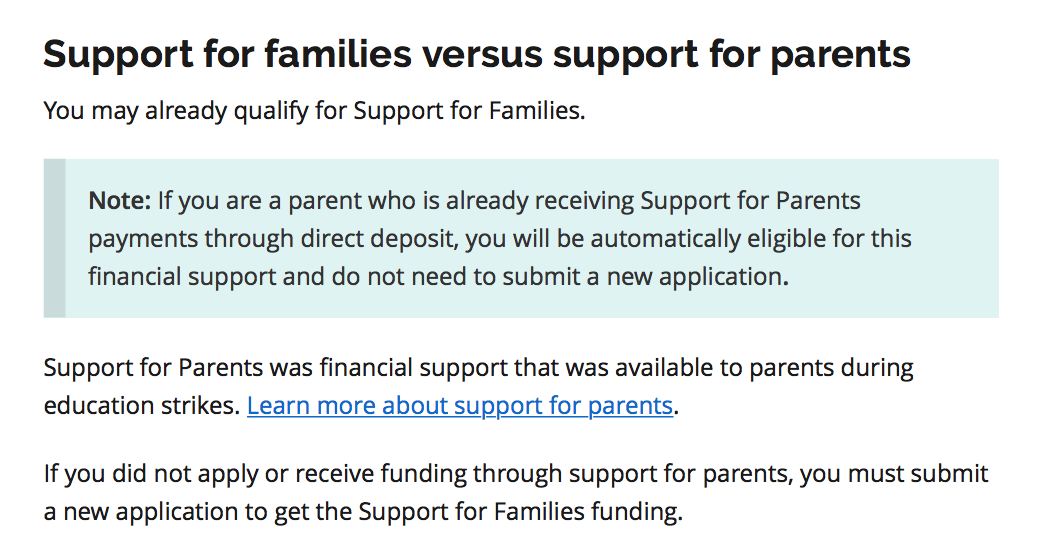Viewport: 1058px width, 550px height.
Task: Click the dark teal bar on the note box
Action: click(x=55, y=238)
